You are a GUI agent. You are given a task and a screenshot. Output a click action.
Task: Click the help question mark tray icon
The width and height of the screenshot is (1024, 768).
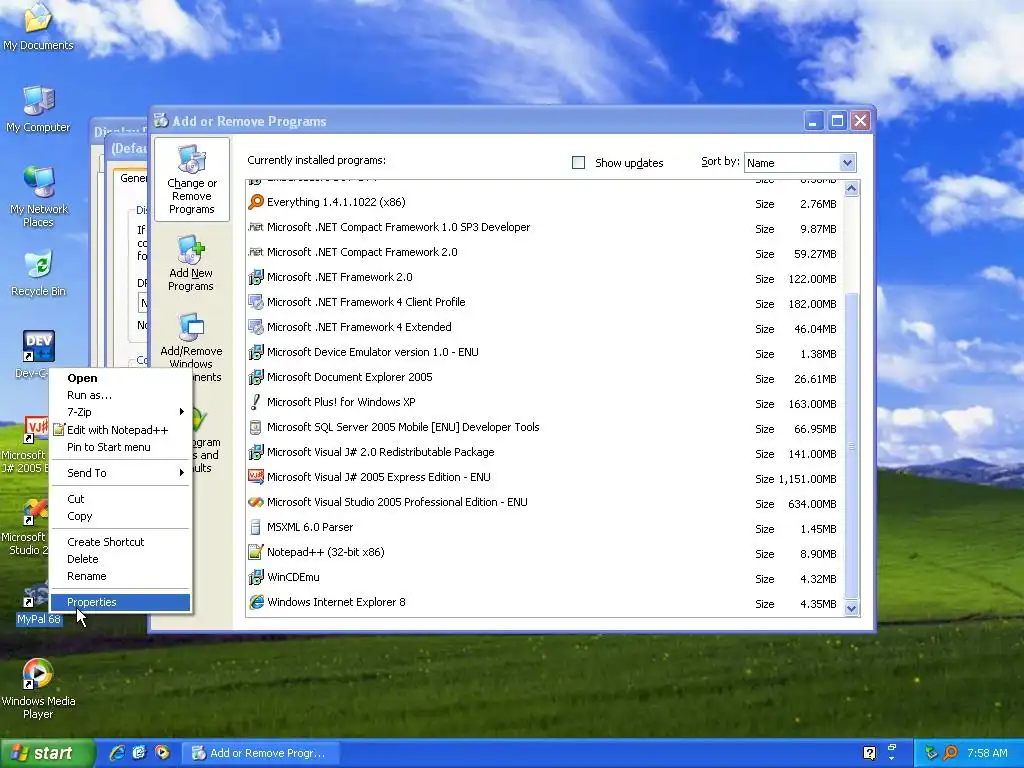tap(869, 753)
